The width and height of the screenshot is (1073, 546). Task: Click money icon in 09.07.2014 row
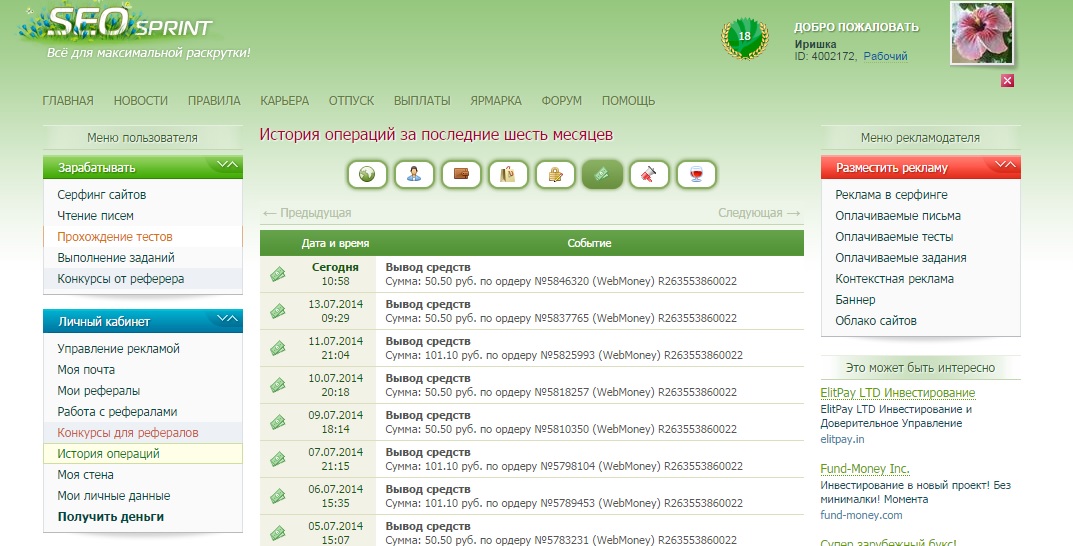pos(277,422)
